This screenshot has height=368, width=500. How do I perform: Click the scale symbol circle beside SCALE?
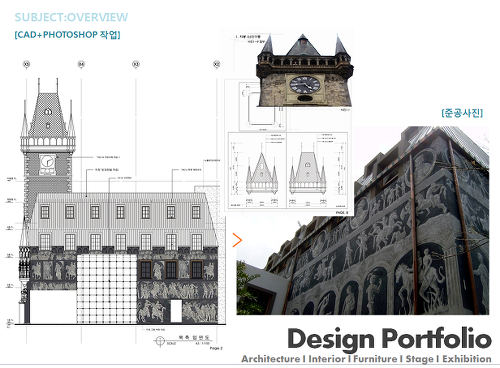coord(160,341)
